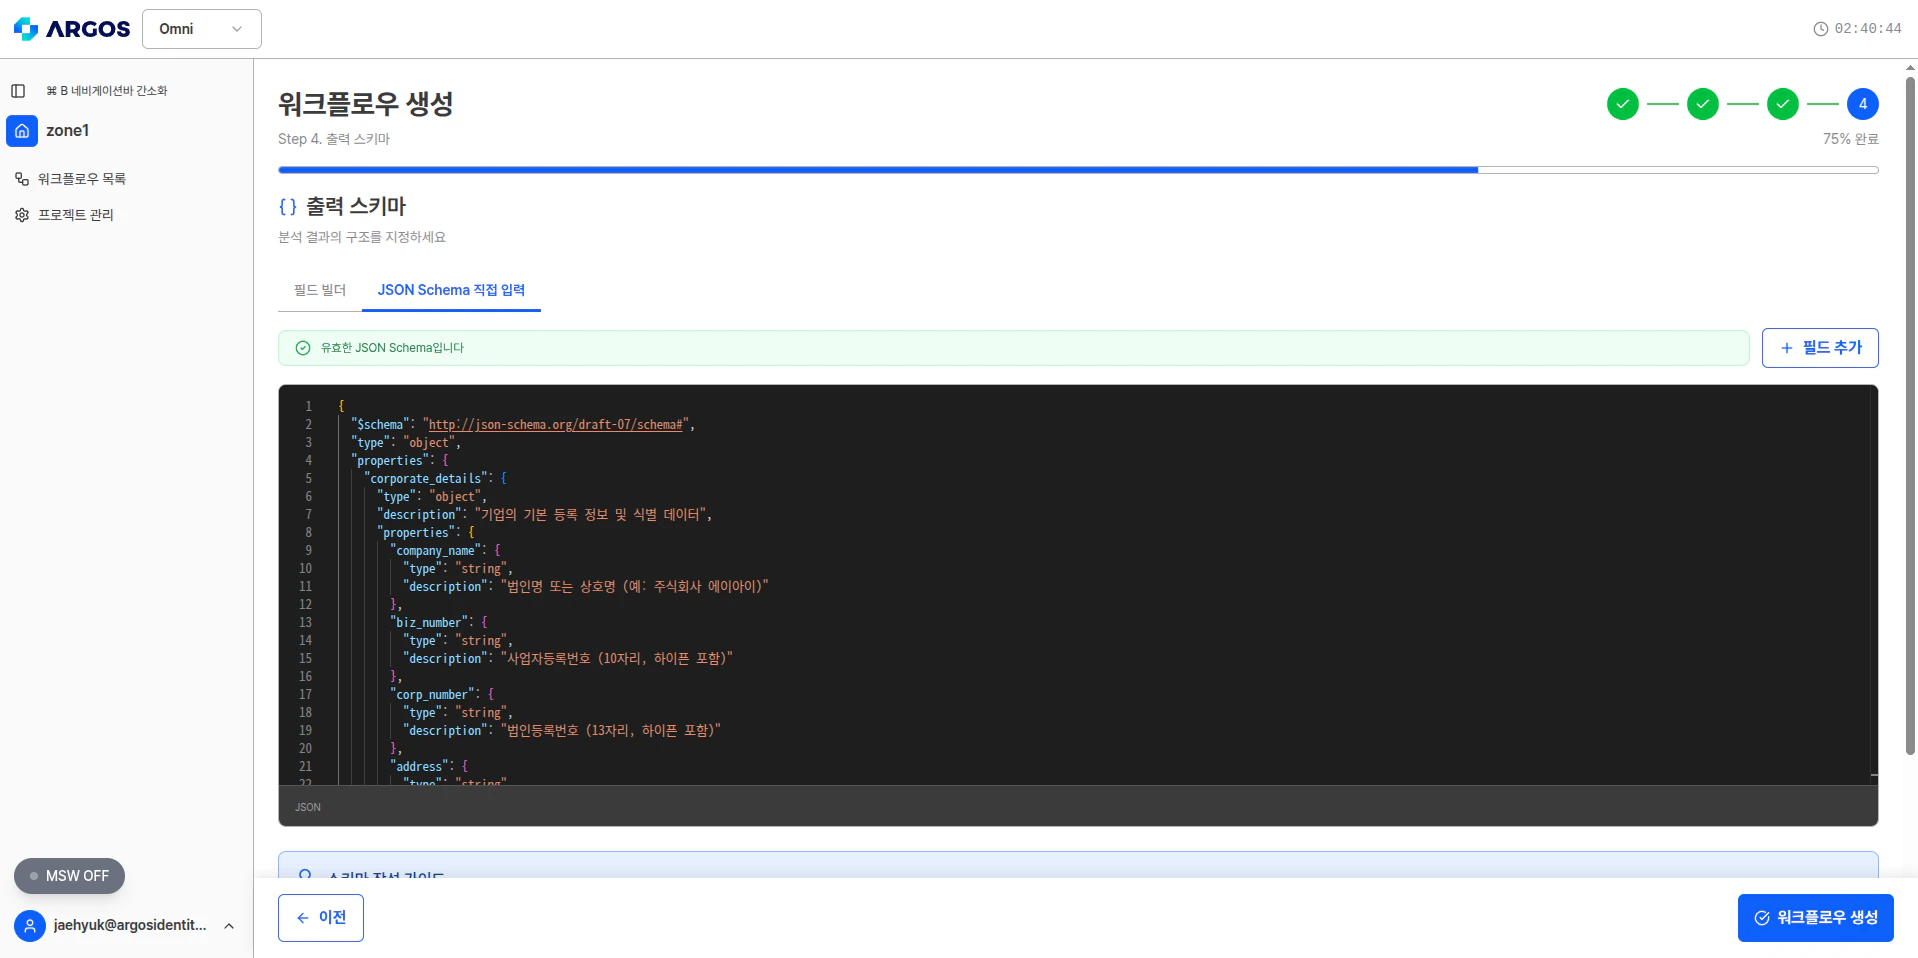Click the jaehyuk@argosidentit... account label
Viewport: 1918px width, 958px height.
130,926
